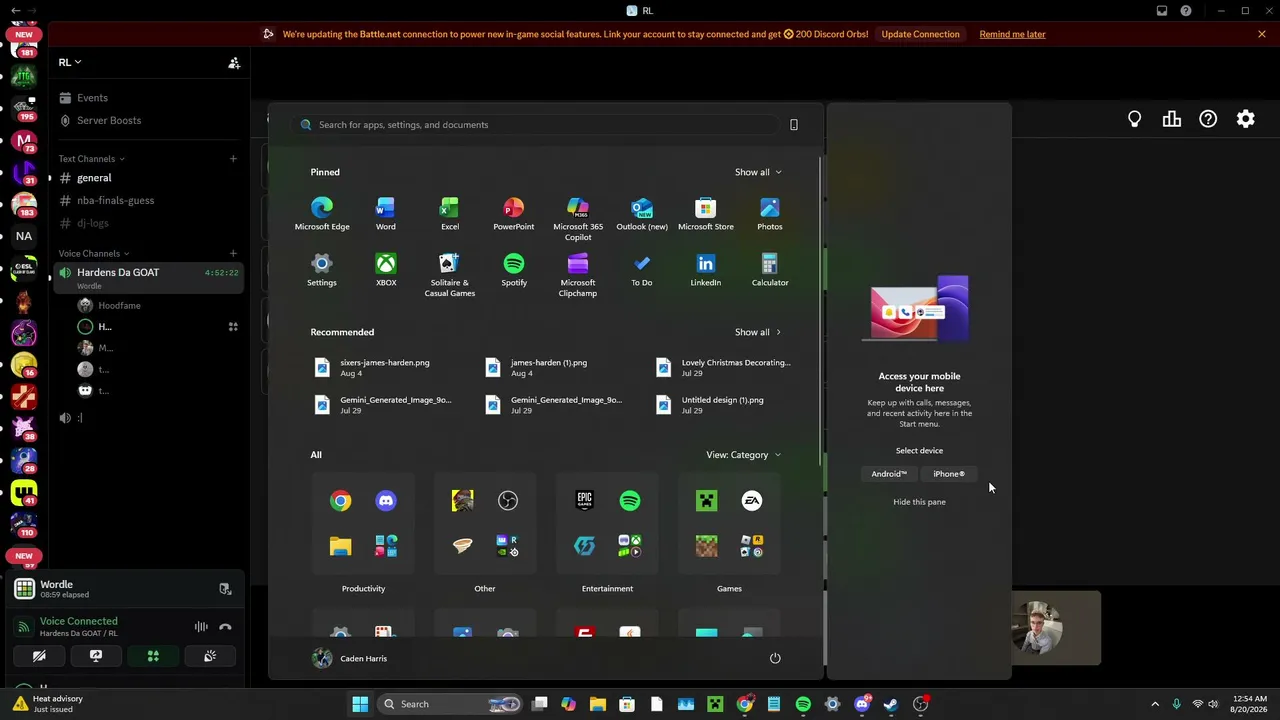Viewport: 1280px width, 720px height.
Task: Click Update Connection in the banner
Action: (x=920, y=34)
